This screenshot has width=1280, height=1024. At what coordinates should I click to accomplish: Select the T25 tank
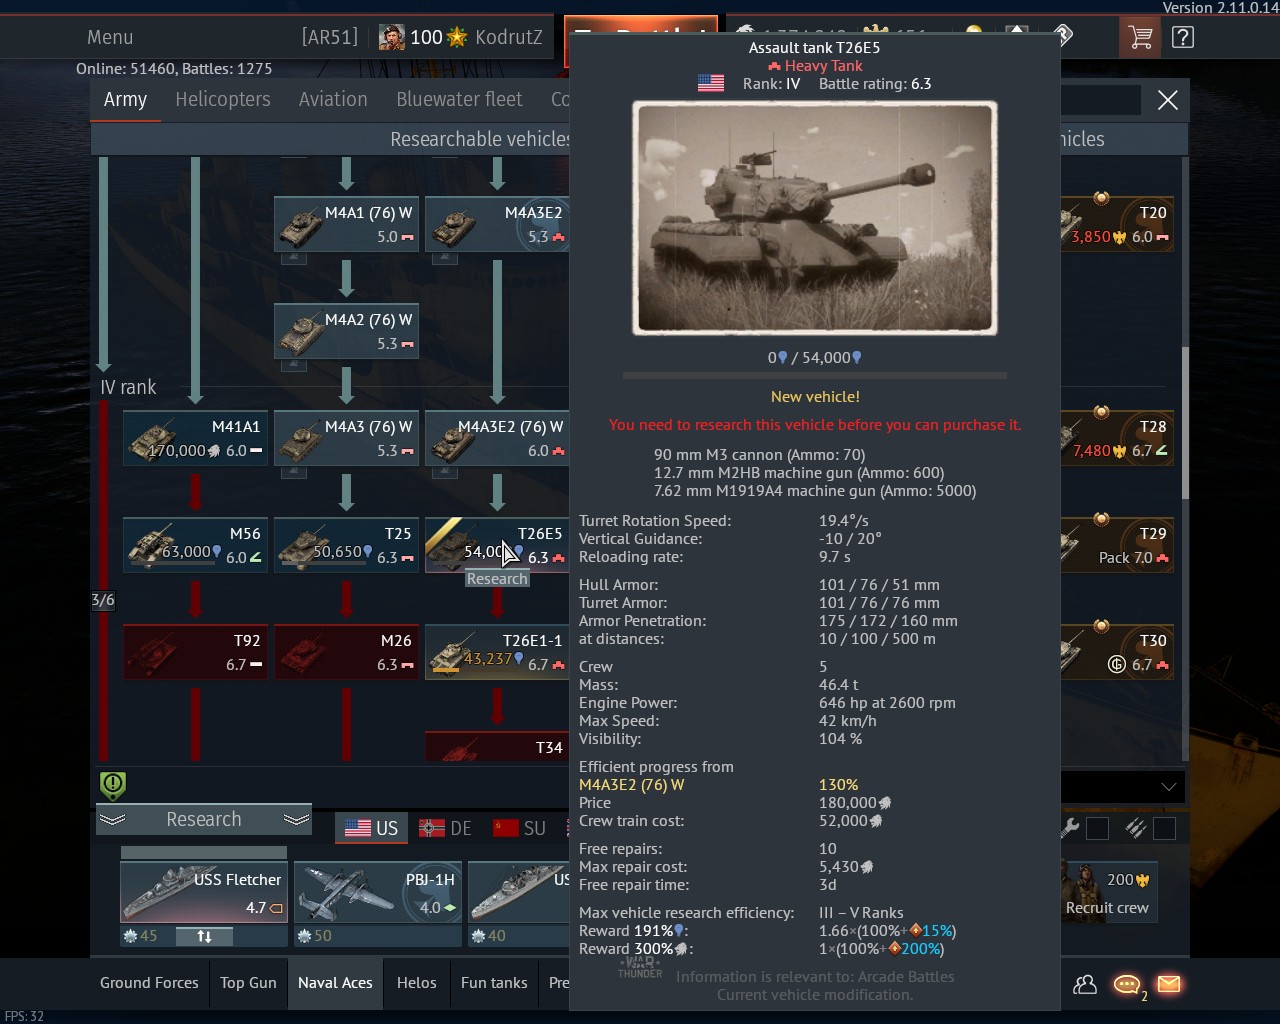tap(346, 545)
